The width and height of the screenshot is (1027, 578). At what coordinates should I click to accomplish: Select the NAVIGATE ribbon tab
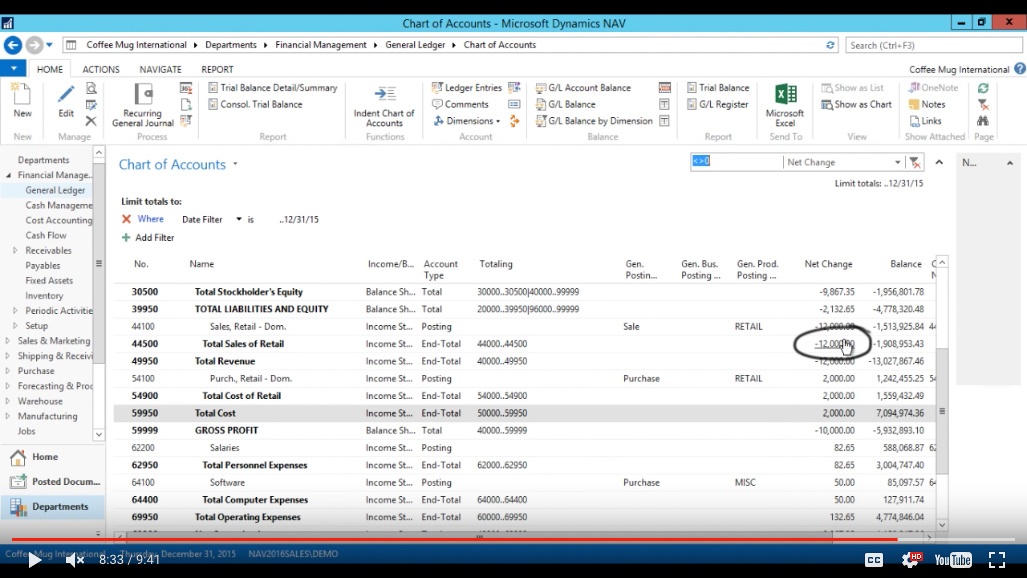(160, 69)
